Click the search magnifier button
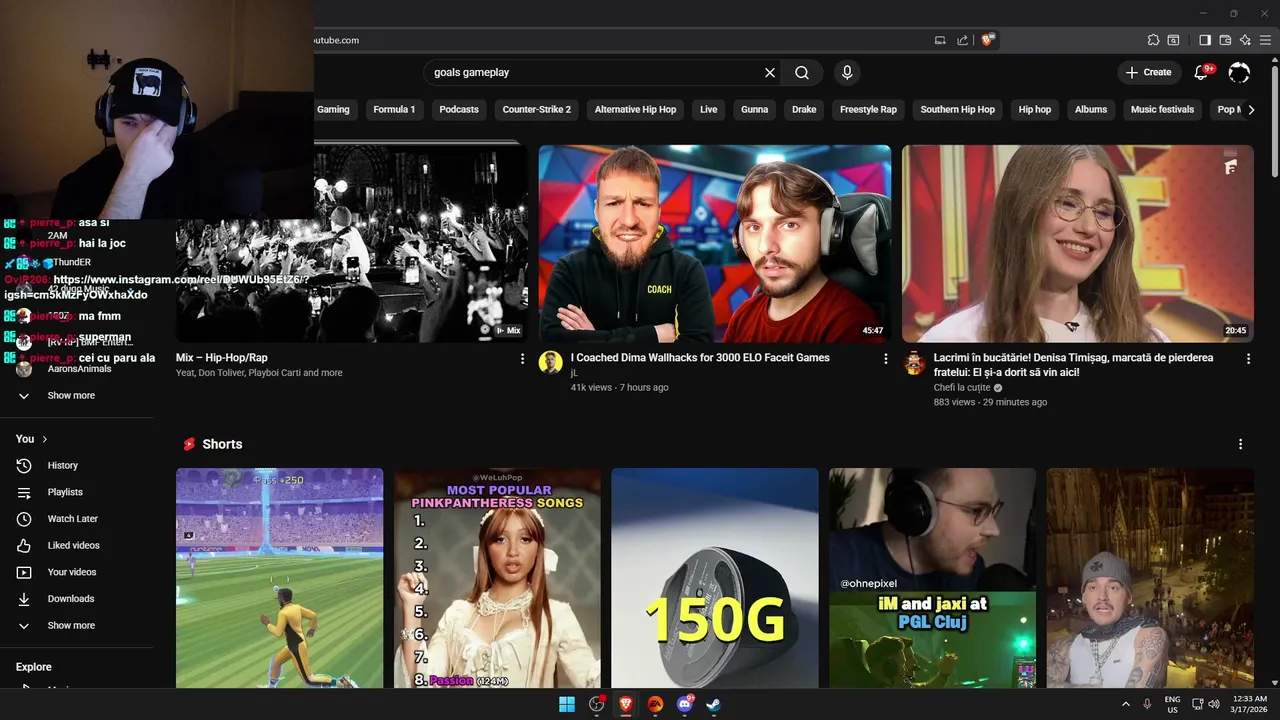The image size is (1280, 720). pyautogui.click(x=802, y=72)
